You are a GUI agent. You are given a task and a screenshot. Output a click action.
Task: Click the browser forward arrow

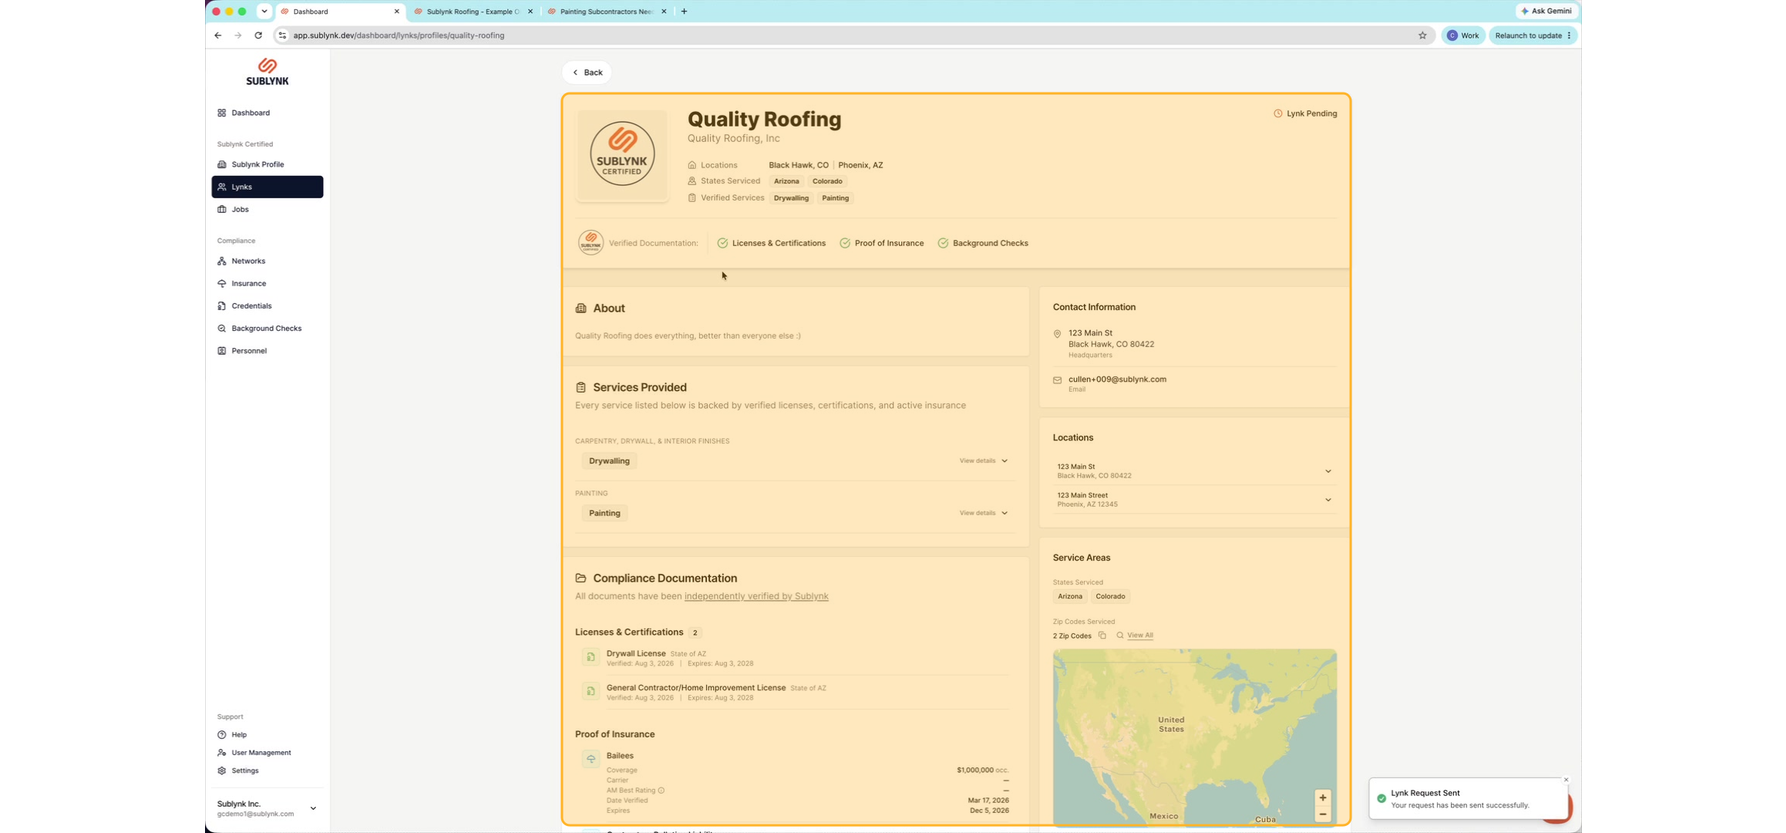coord(238,35)
